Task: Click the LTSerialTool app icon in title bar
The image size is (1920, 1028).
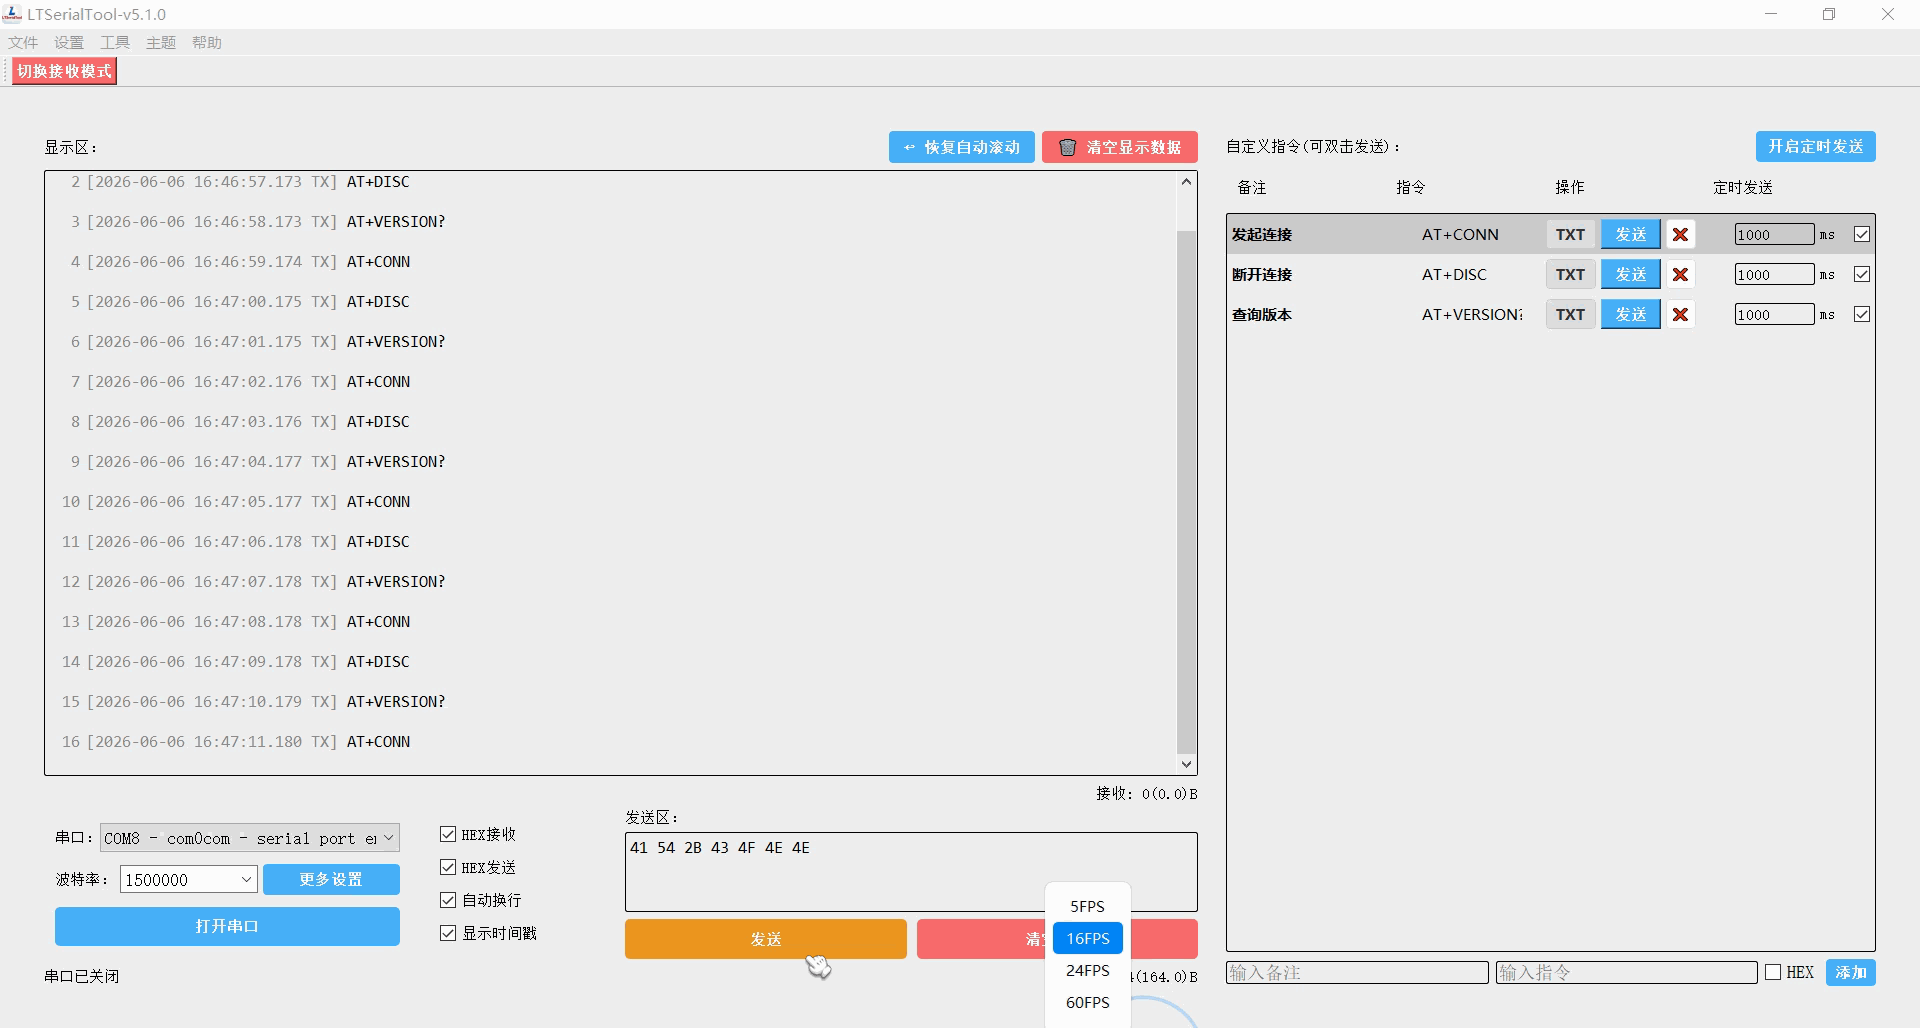Action: point(12,14)
